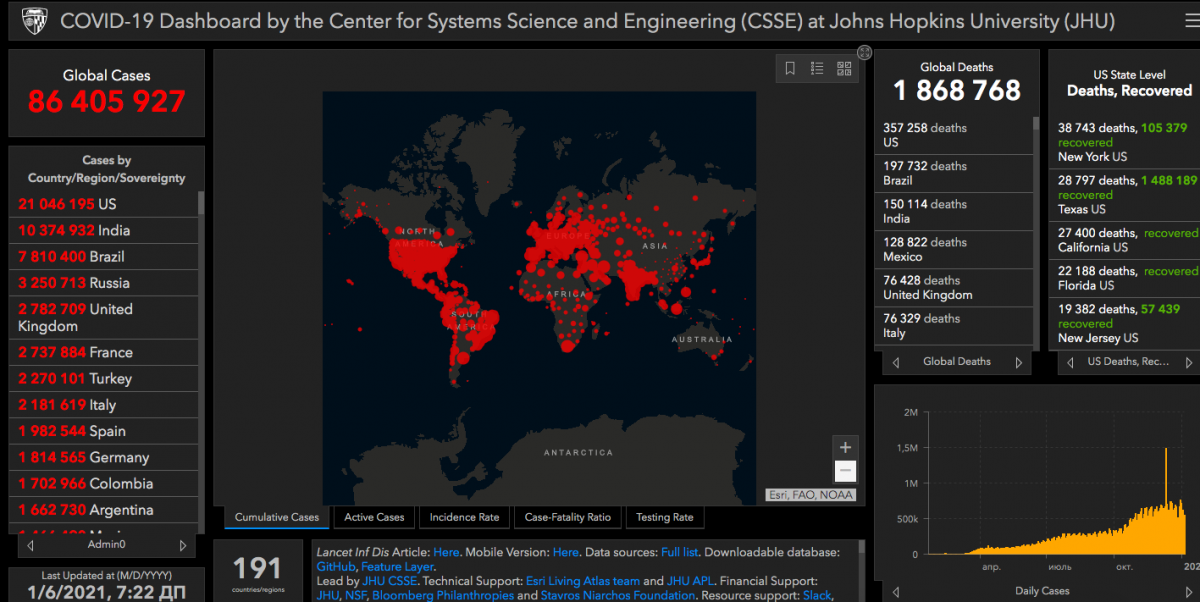Viewport: 1200px width, 602px height.
Task: Open the basemap gallery grid icon
Action: (844, 68)
